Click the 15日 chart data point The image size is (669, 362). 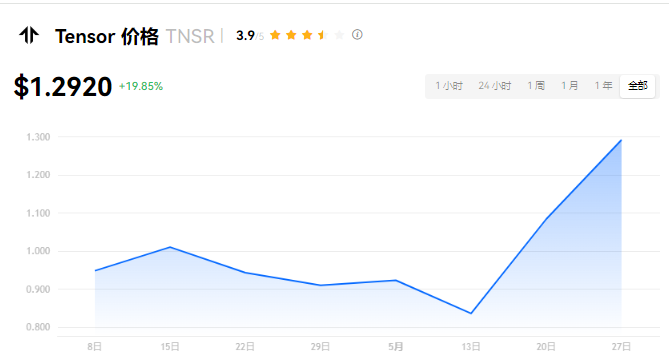tap(170, 247)
